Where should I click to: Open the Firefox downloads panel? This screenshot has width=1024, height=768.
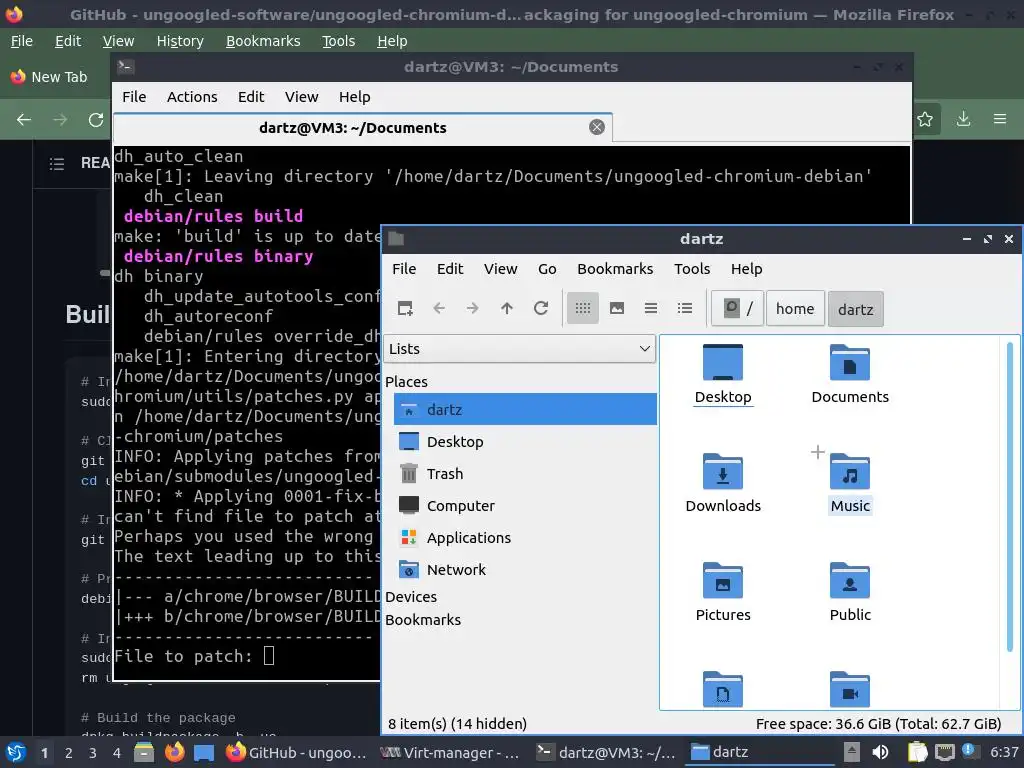click(963, 119)
